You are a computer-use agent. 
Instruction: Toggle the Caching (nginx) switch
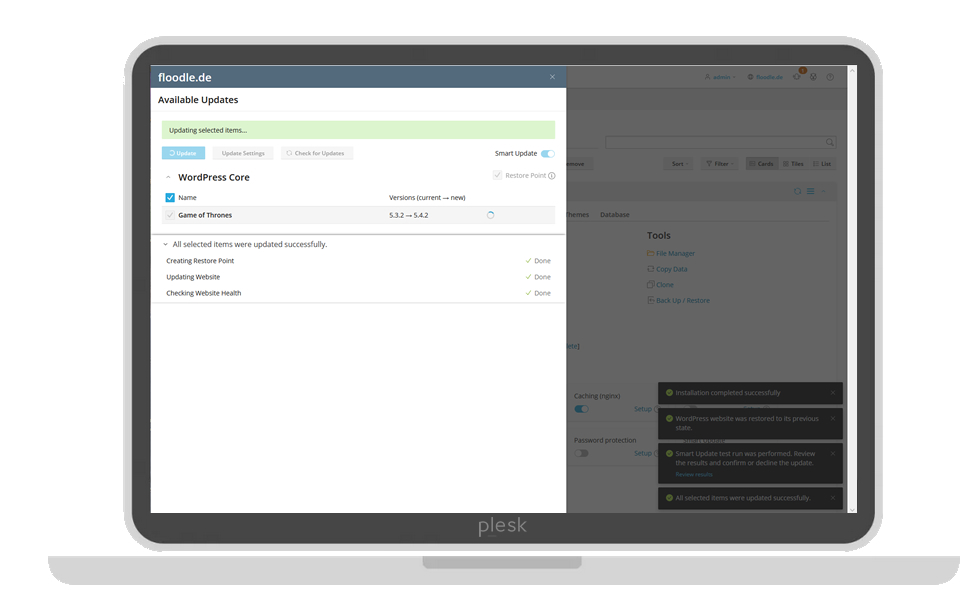tap(581, 409)
